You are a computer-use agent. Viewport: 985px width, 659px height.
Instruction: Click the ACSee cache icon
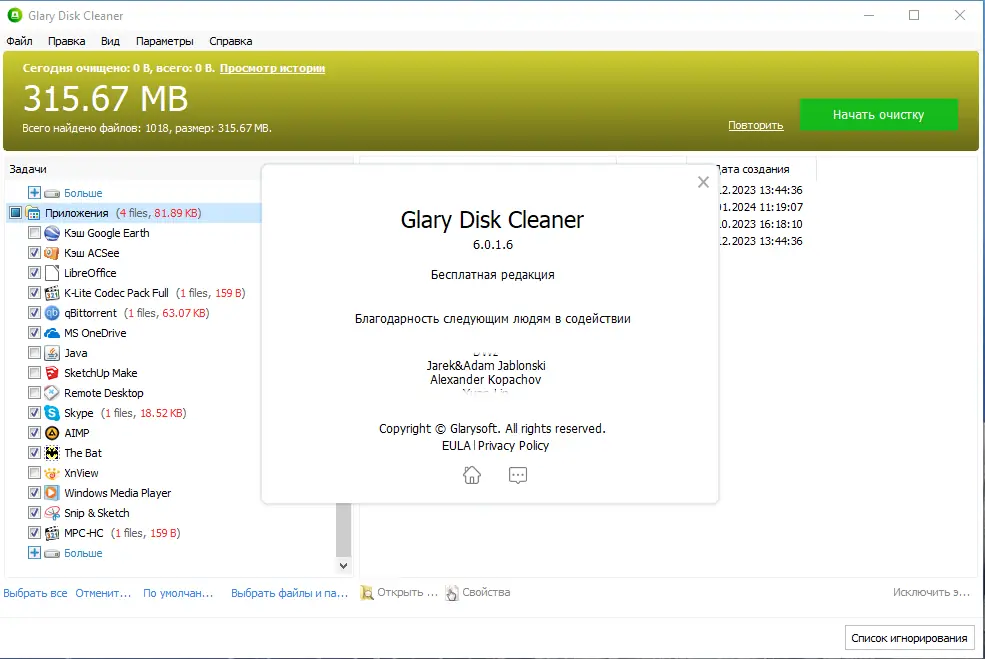(x=52, y=253)
